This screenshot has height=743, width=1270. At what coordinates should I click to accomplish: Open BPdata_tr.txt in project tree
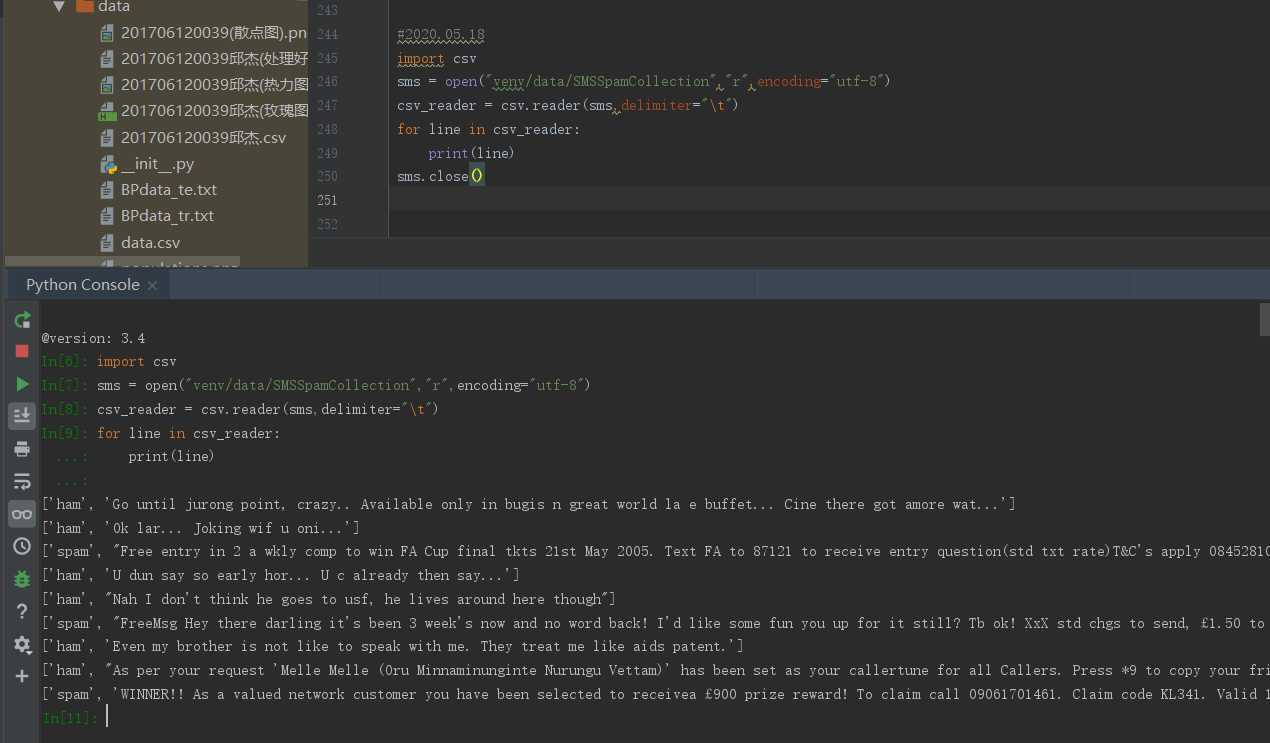(x=167, y=215)
